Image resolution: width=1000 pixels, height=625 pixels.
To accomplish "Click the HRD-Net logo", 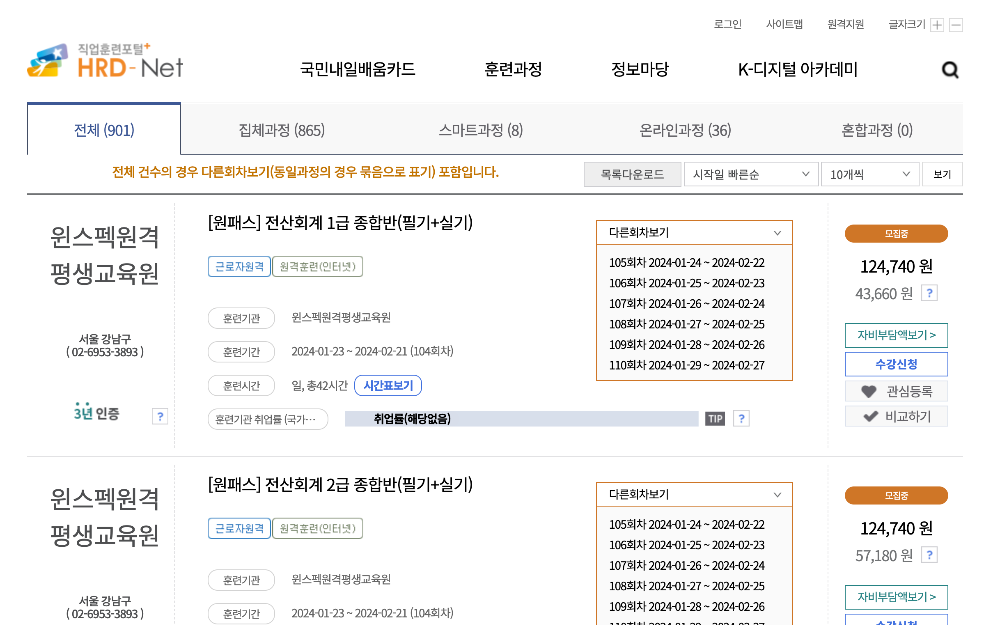I will point(105,61).
